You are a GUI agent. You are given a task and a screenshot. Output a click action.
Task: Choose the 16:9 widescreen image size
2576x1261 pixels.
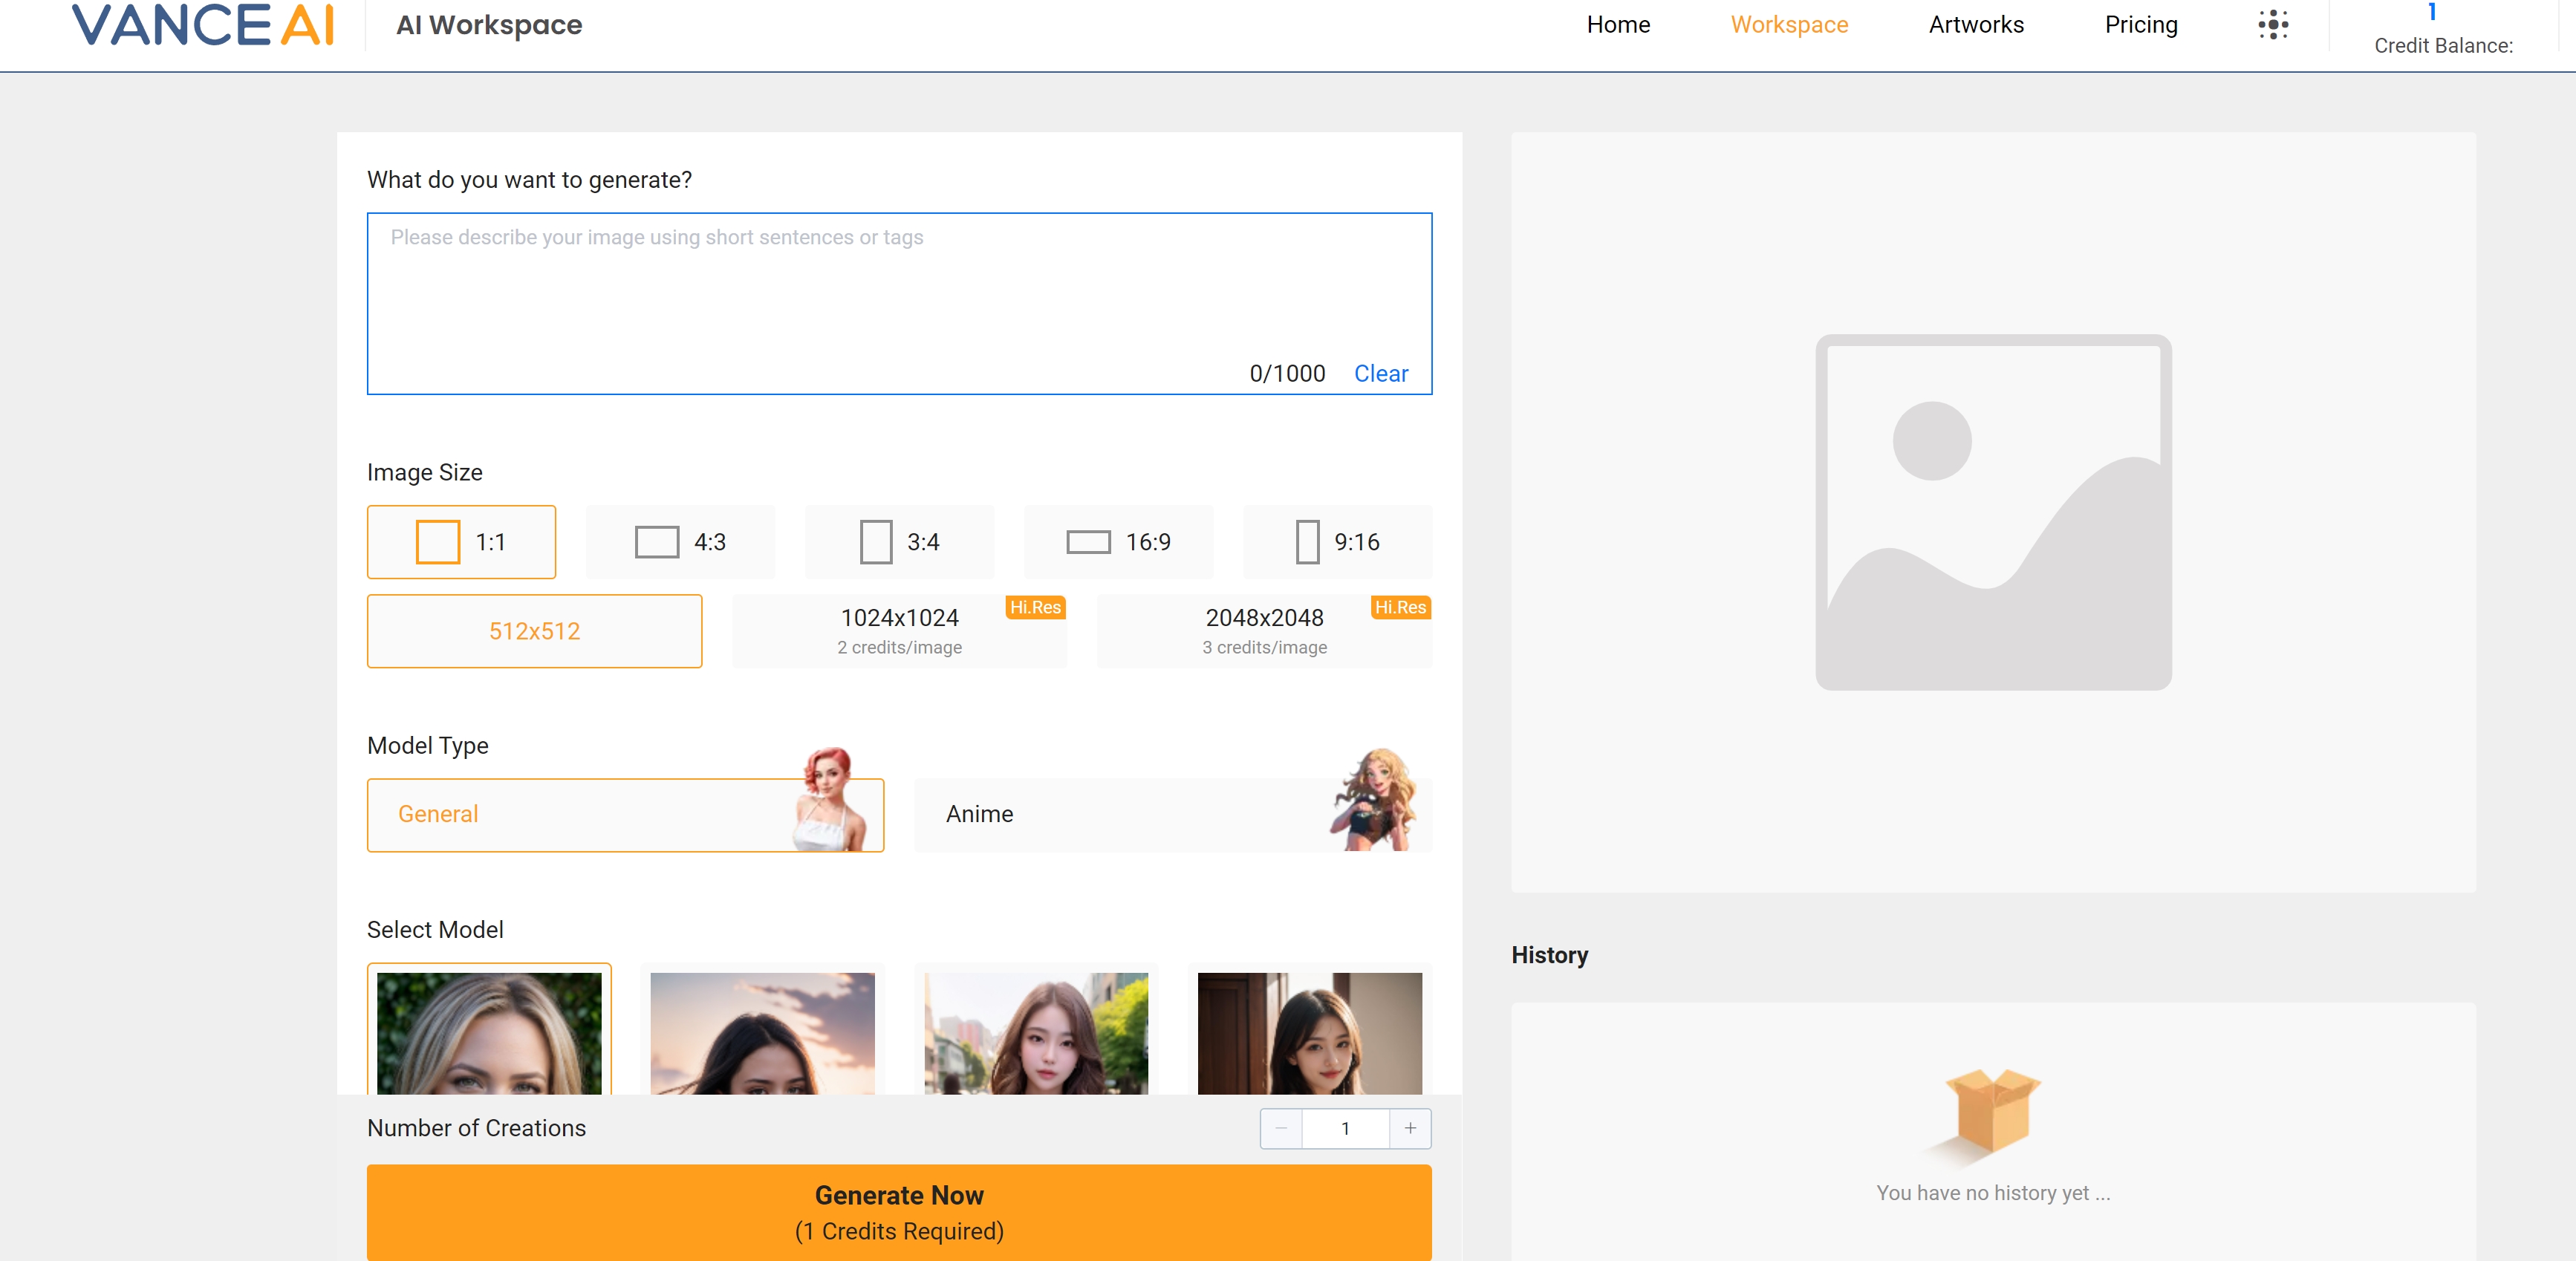click(1118, 542)
